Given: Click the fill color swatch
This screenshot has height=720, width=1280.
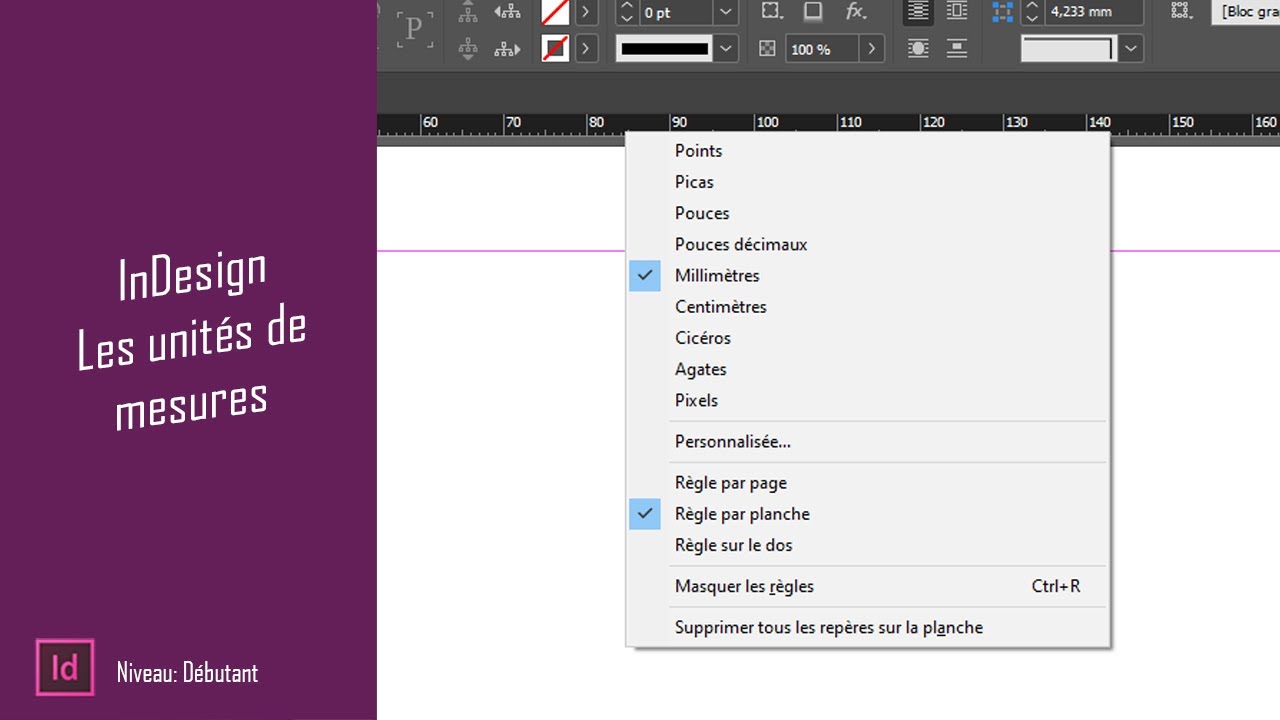Looking at the screenshot, I should coord(555,12).
